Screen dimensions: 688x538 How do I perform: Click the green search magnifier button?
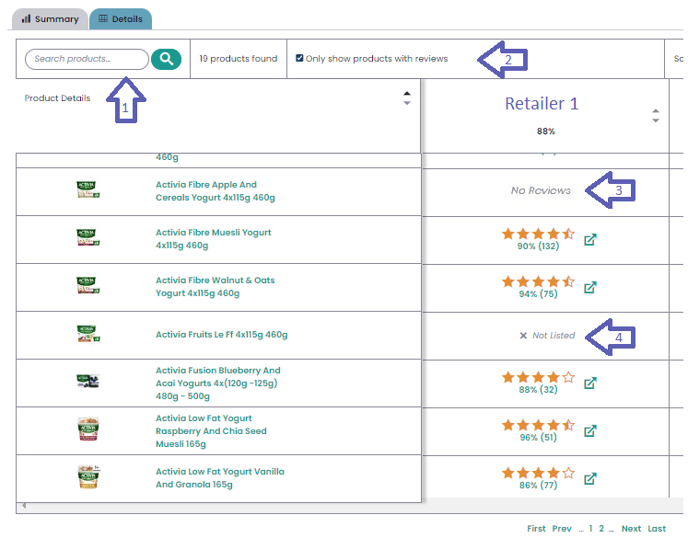click(x=166, y=59)
